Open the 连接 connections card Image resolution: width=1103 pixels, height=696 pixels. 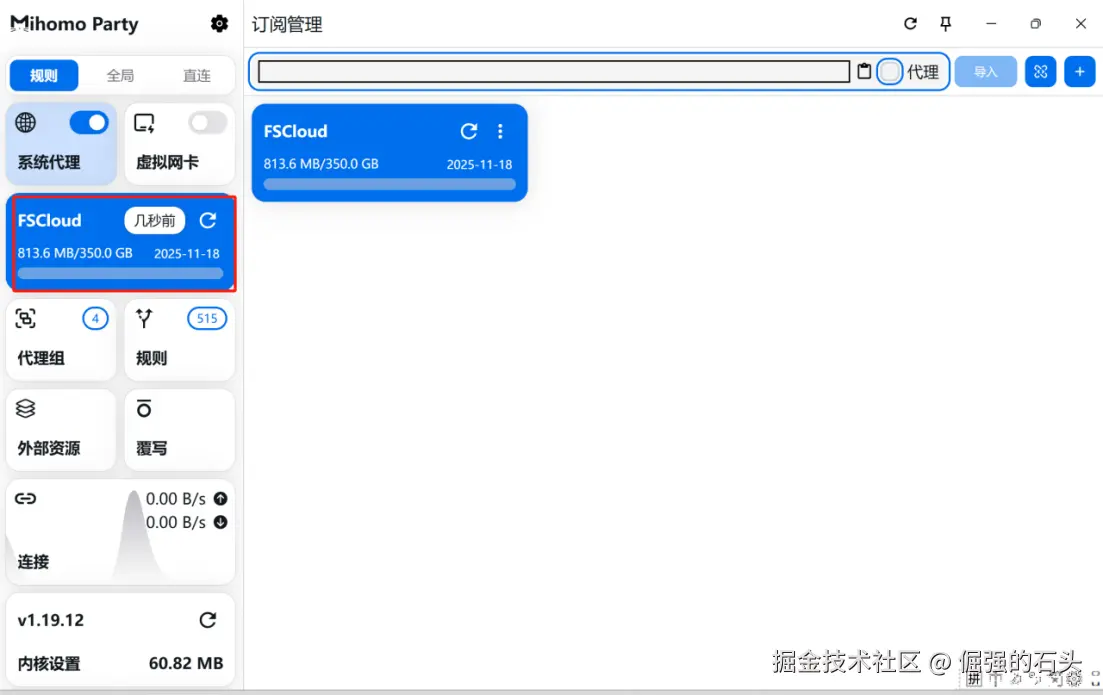tap(120, 532)
